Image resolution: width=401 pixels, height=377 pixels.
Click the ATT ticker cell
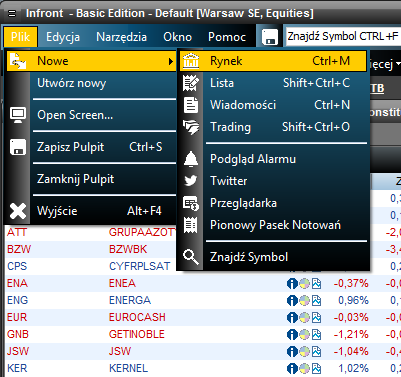click(x=17, y=232)
